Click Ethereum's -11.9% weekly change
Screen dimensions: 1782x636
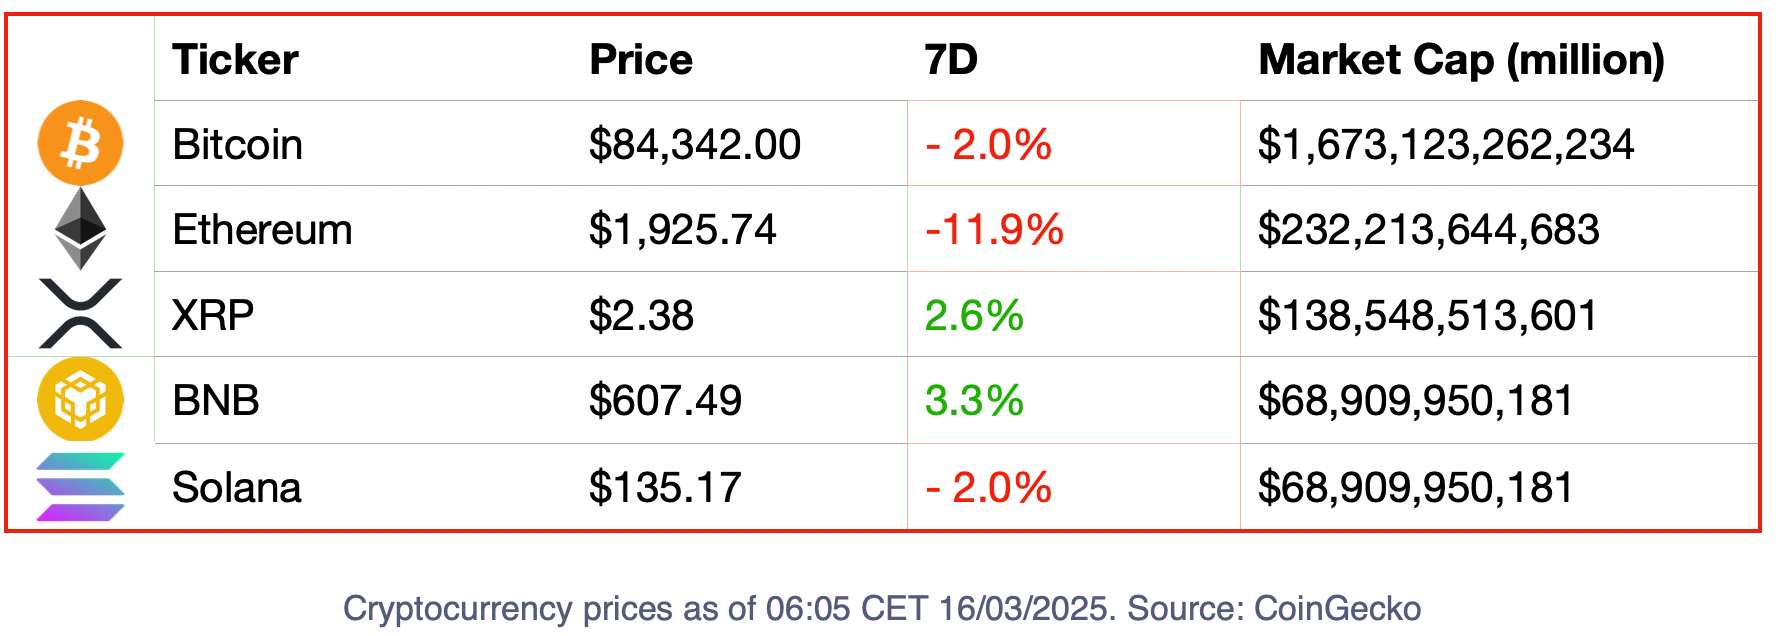(x=994, y=230)
